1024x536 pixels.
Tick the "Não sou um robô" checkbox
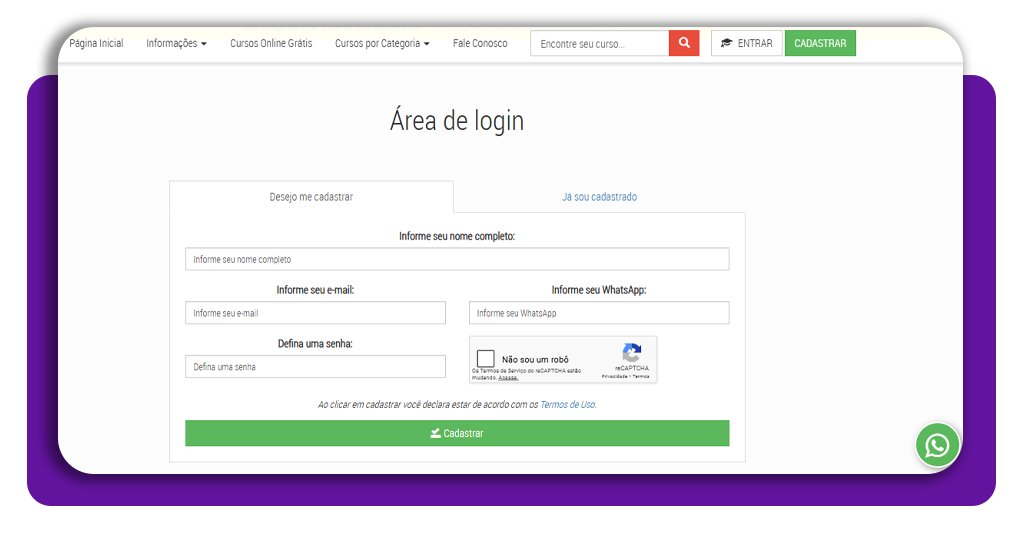pyautogui.click(x=486, y=358)
